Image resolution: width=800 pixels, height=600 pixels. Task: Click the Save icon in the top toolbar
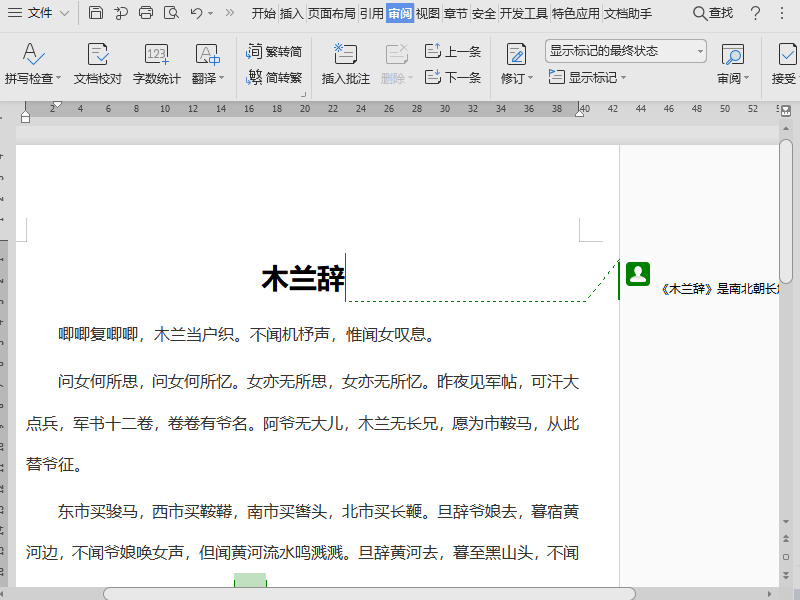(95, 12)
